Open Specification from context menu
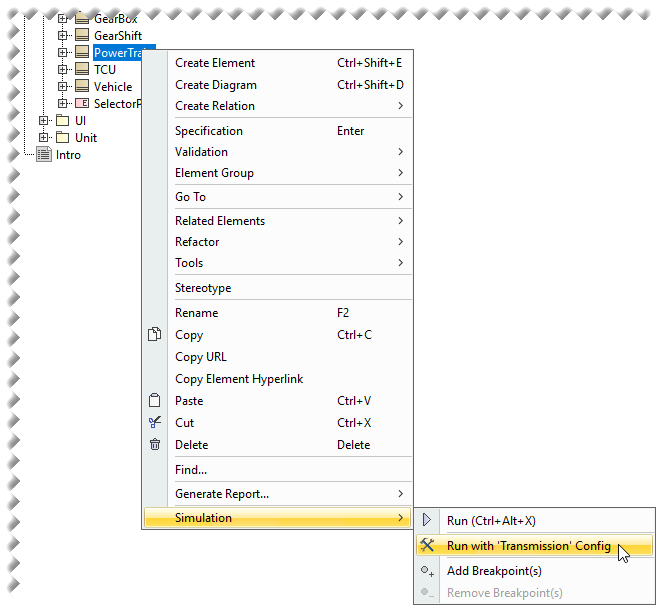Screen dimensions: 656x605 point(277,131)
